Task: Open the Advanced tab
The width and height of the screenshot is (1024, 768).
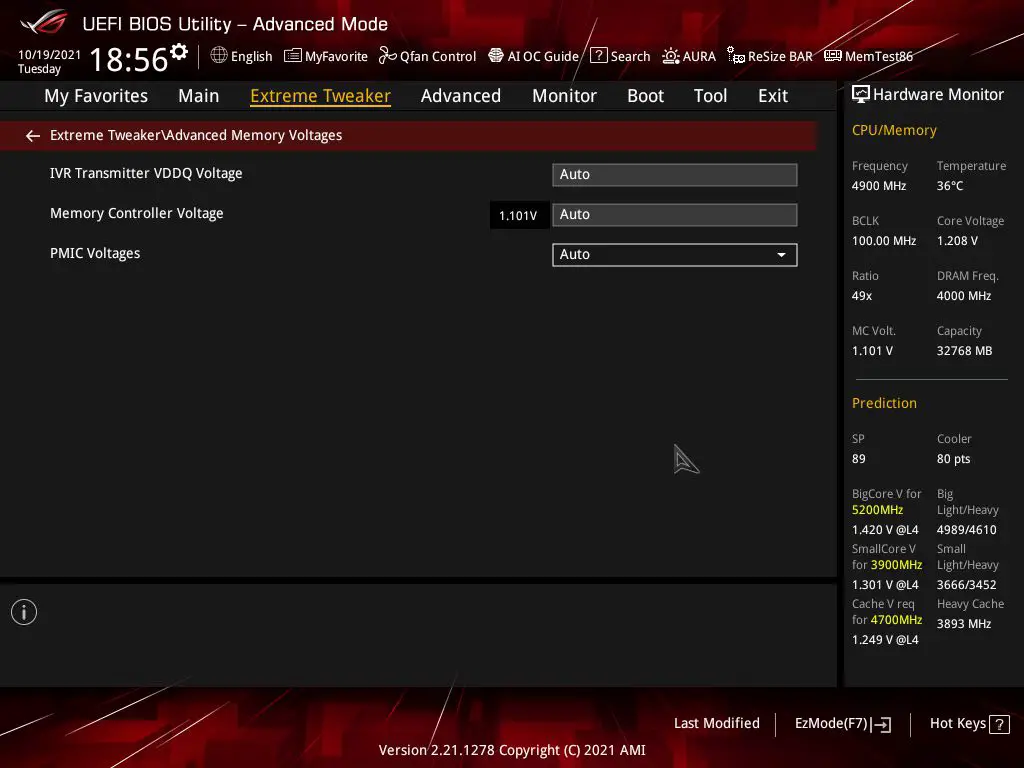Action: (461, 96)
